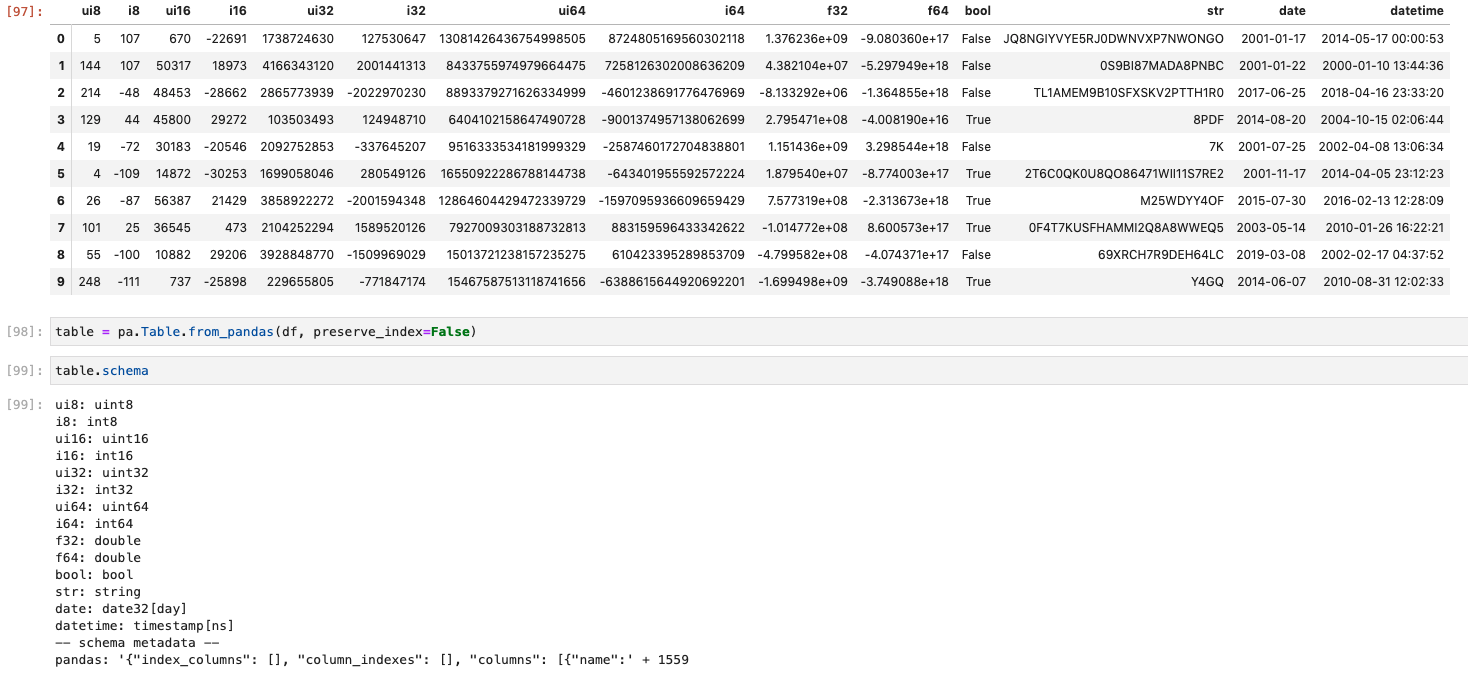1468x674 pixels.
Task: Select datetime 2010-08-31 12:02:33
Action: tap(1382, 281)
